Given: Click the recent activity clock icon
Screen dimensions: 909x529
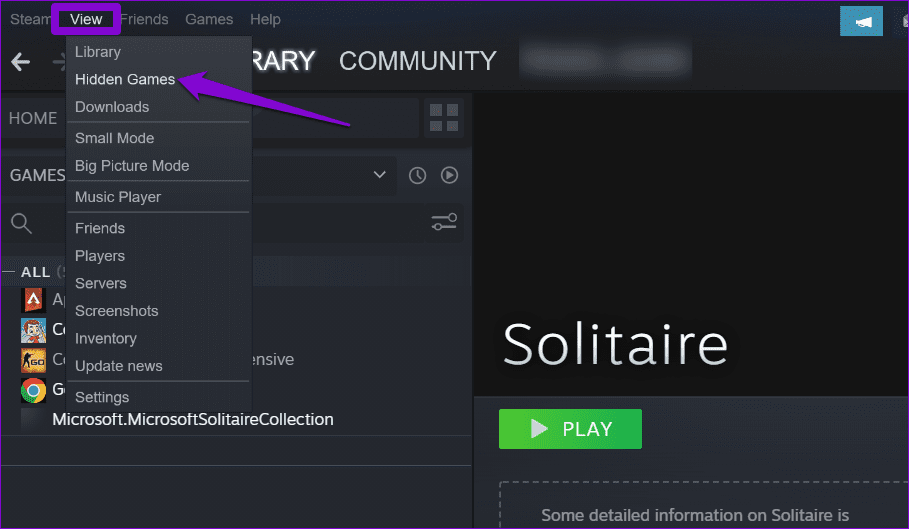Looking at the screenshot, I should [x=417, y=176].
